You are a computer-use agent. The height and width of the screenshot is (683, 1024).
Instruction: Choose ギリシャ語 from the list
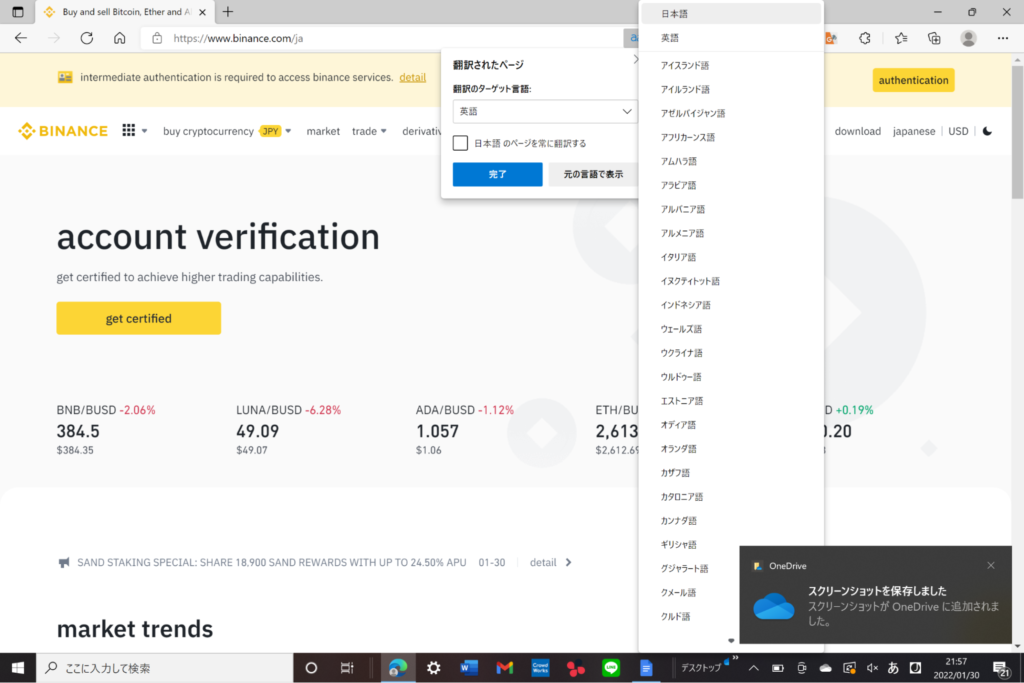pyautogui.click(x=731, y=545)
